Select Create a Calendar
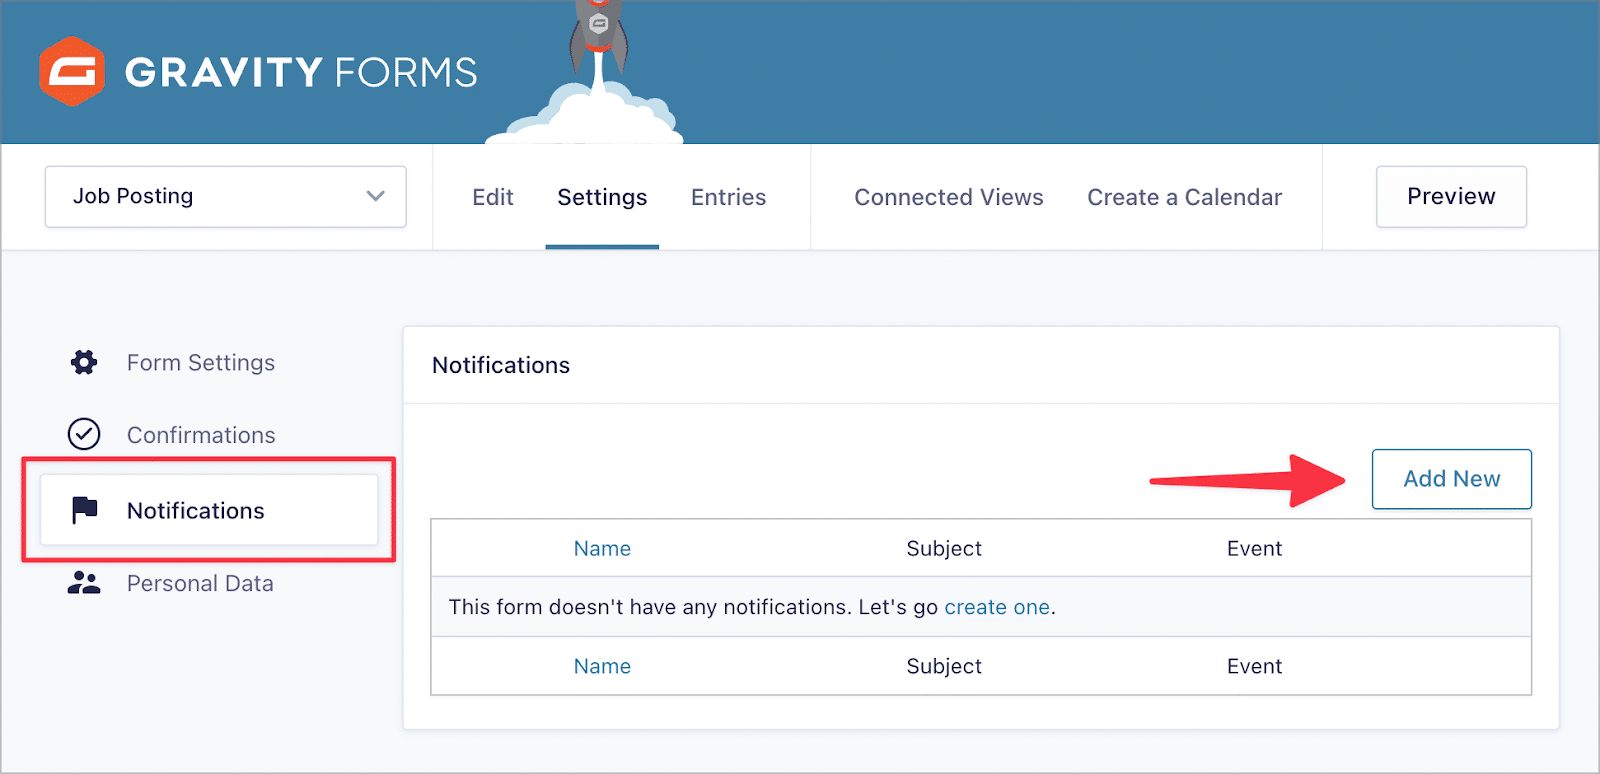1600x774 pixels. click(x=1184, y=197)
